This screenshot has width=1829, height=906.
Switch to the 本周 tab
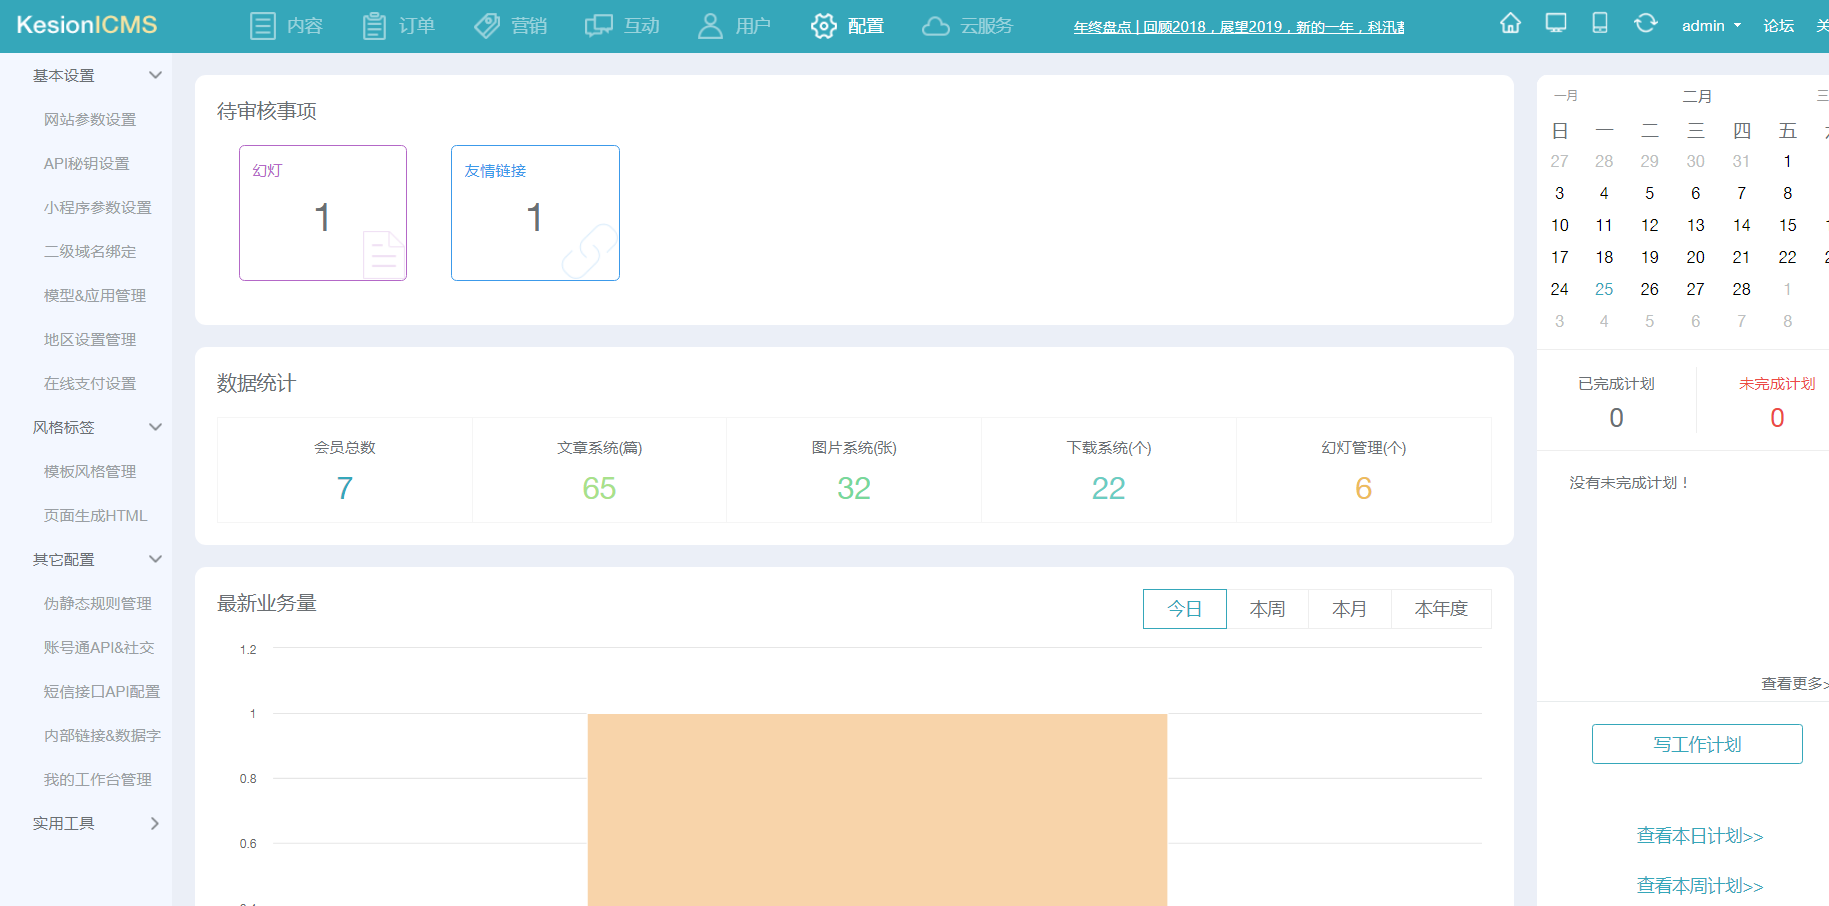(x=1266, y=608)
